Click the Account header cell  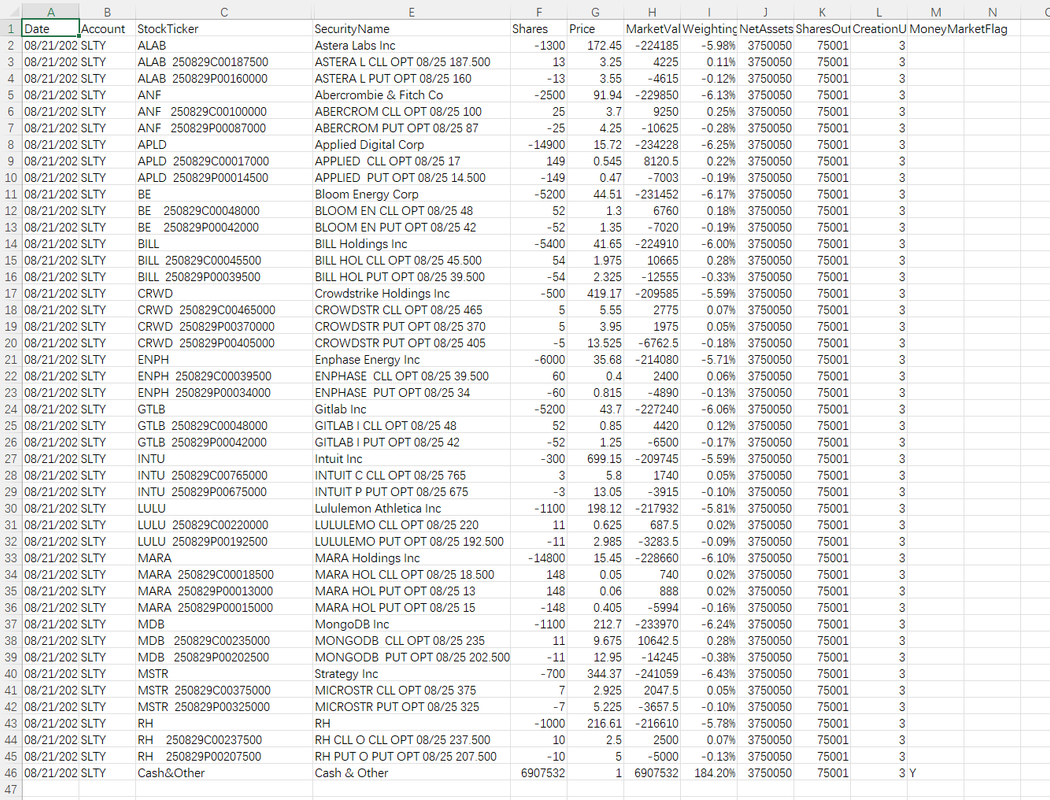pos(107,29)
